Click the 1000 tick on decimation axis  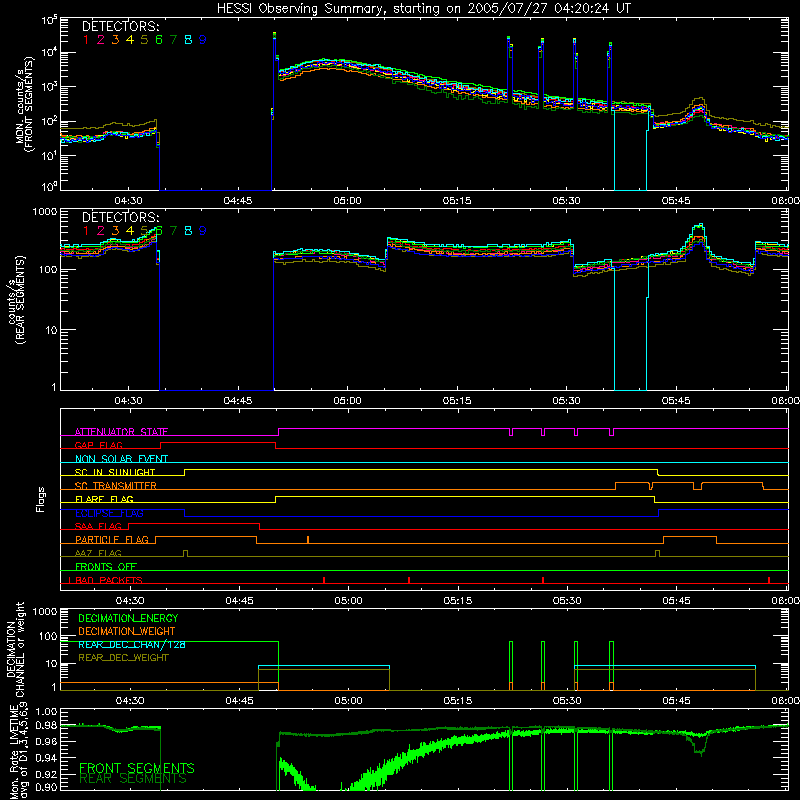(x=45, y=612)
